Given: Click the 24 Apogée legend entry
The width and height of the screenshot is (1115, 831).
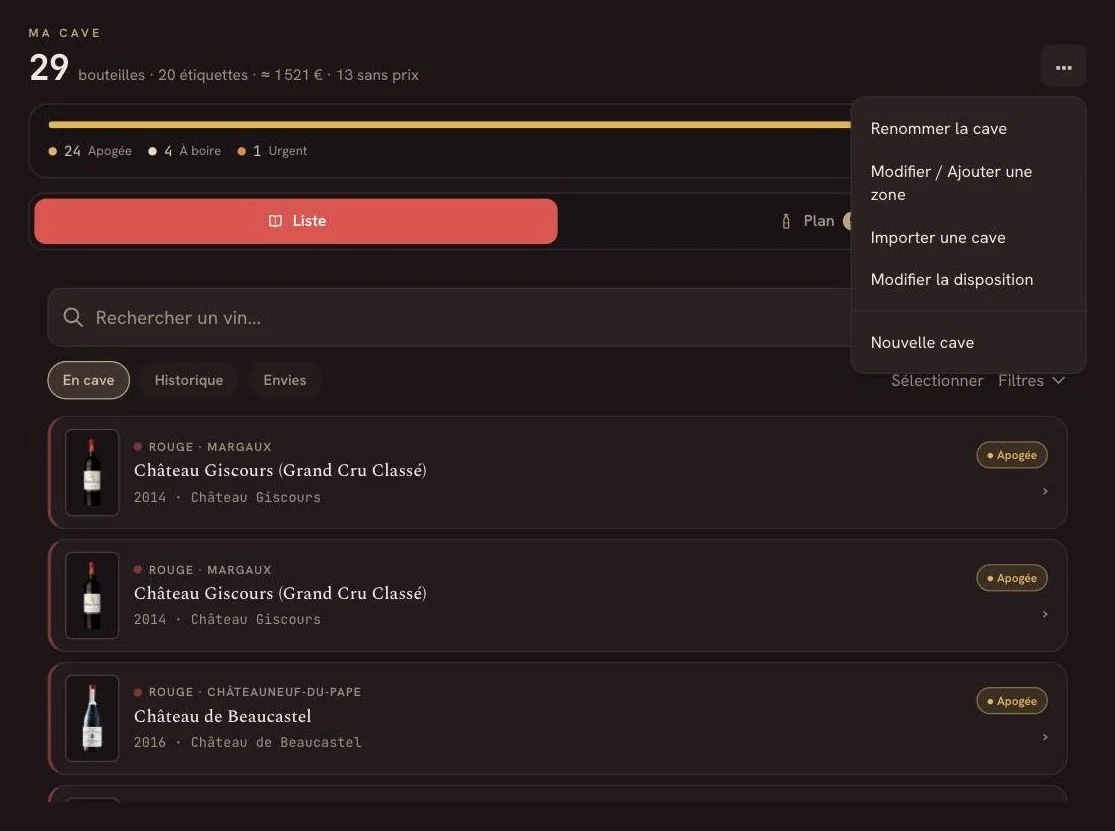Looking at the screenshot, I should 90,151.
